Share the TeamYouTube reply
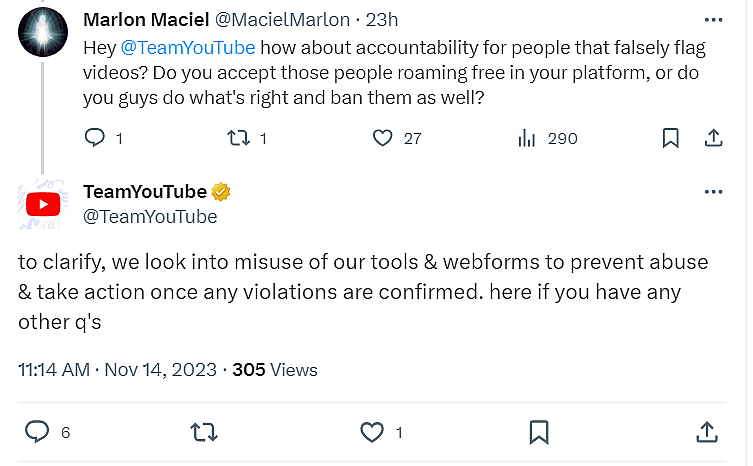 [x=706, y=432]
